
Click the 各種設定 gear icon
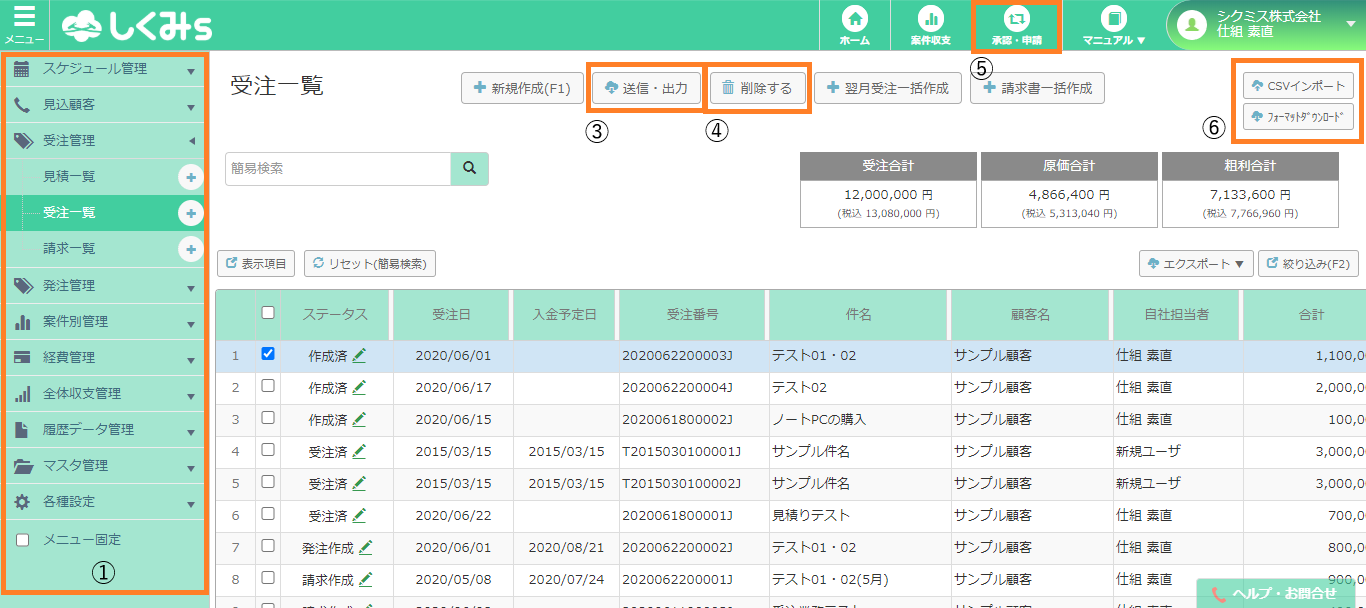pos(22,501)
